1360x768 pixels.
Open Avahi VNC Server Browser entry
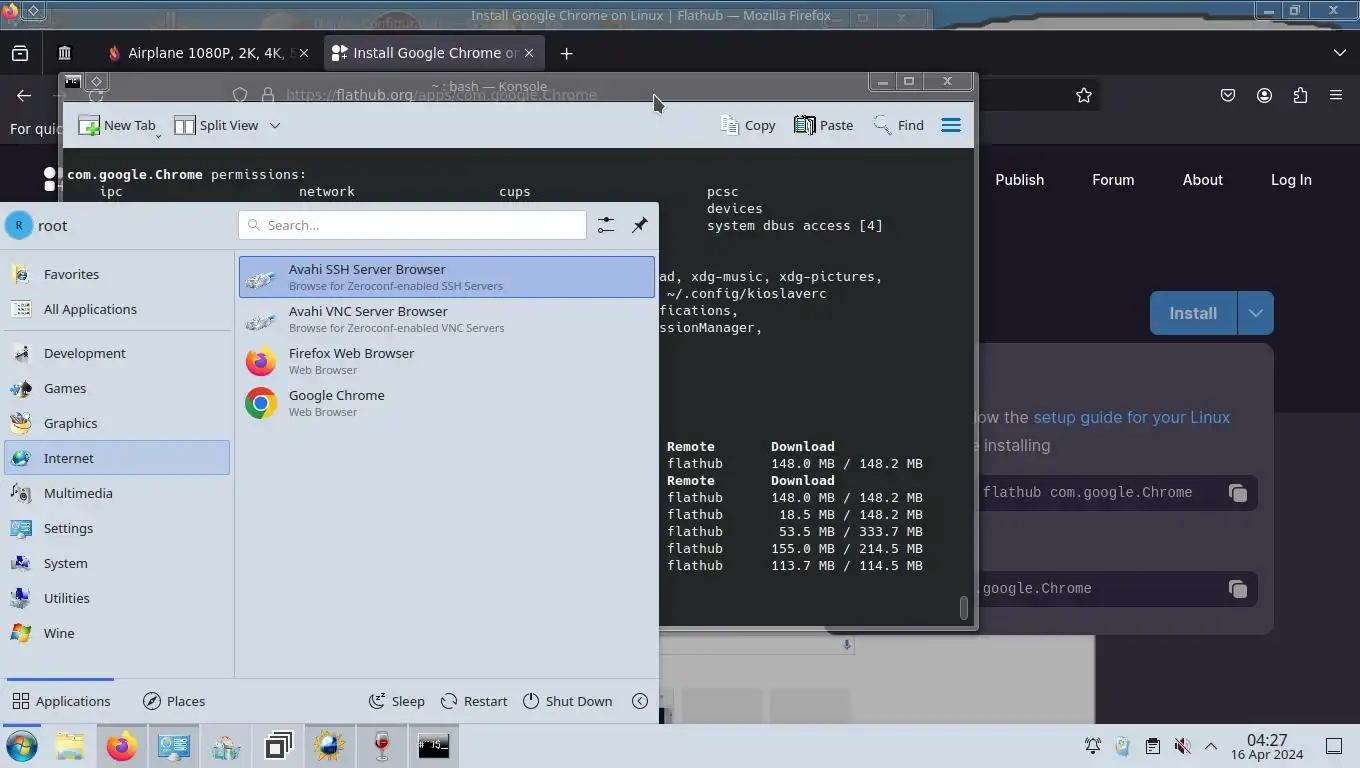[446, 319]
